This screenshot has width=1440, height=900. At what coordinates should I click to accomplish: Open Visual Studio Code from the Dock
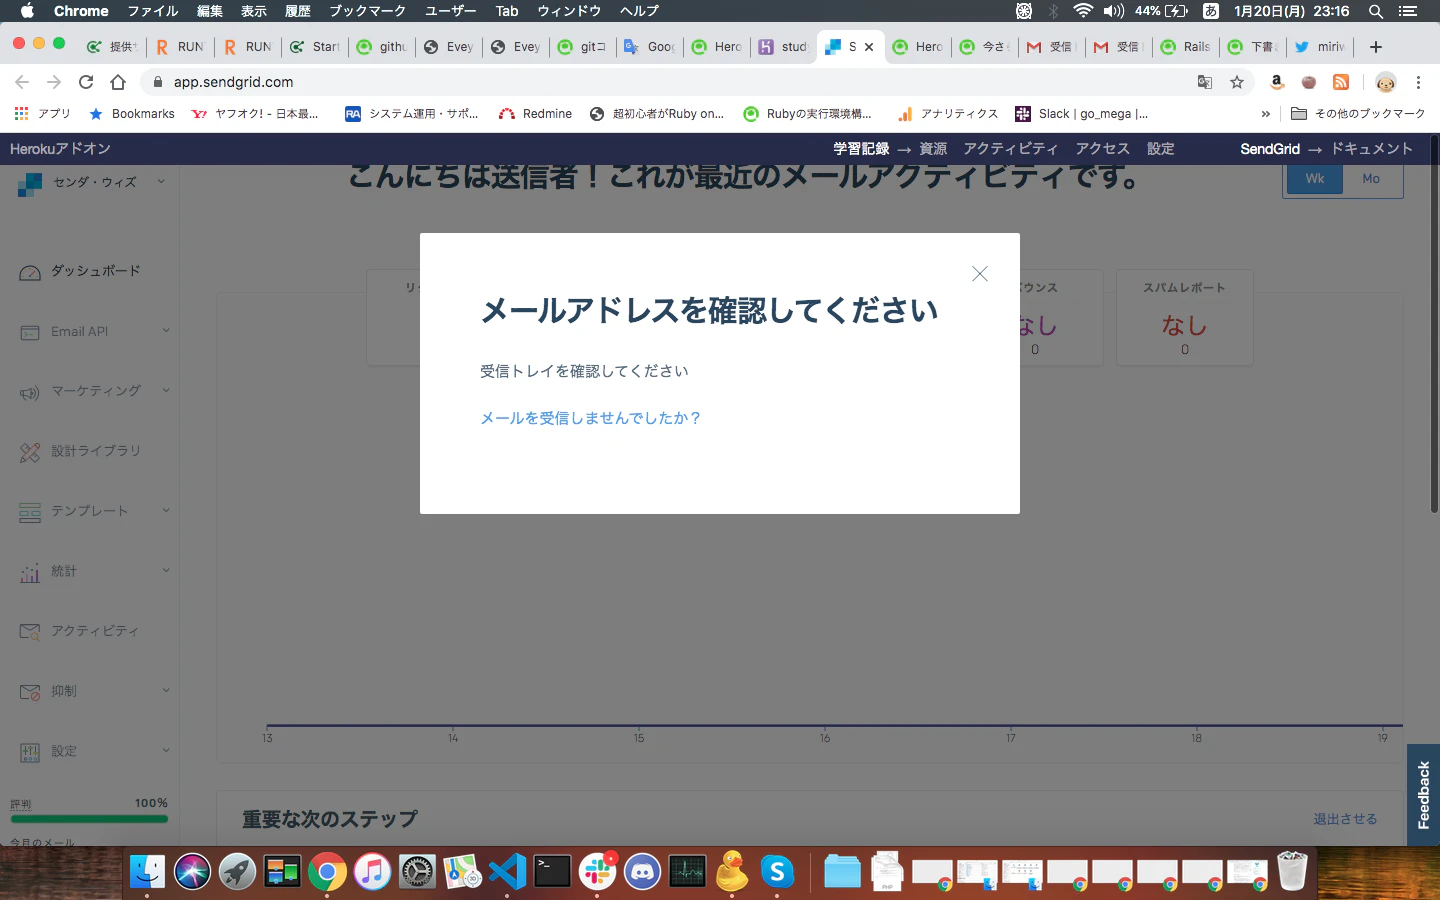point(507,872)
